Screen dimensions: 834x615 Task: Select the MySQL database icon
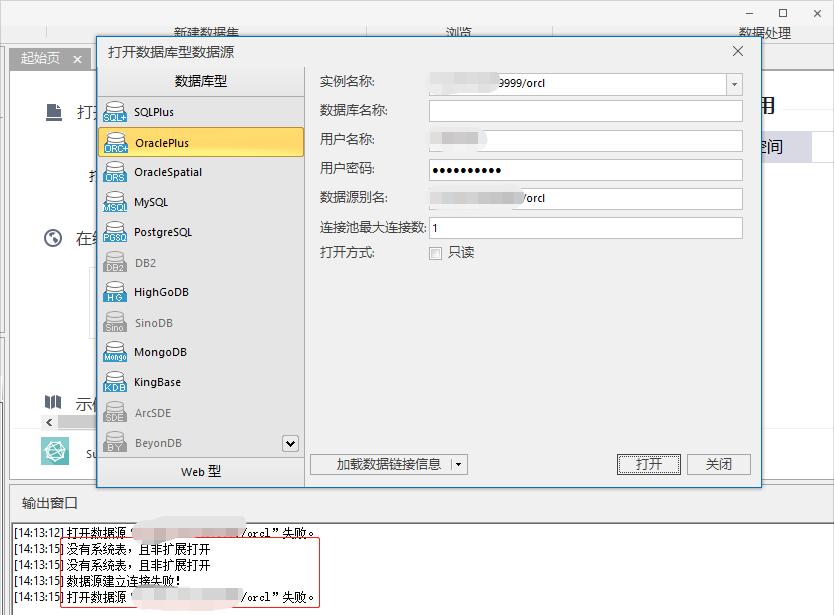pos(115,202)
